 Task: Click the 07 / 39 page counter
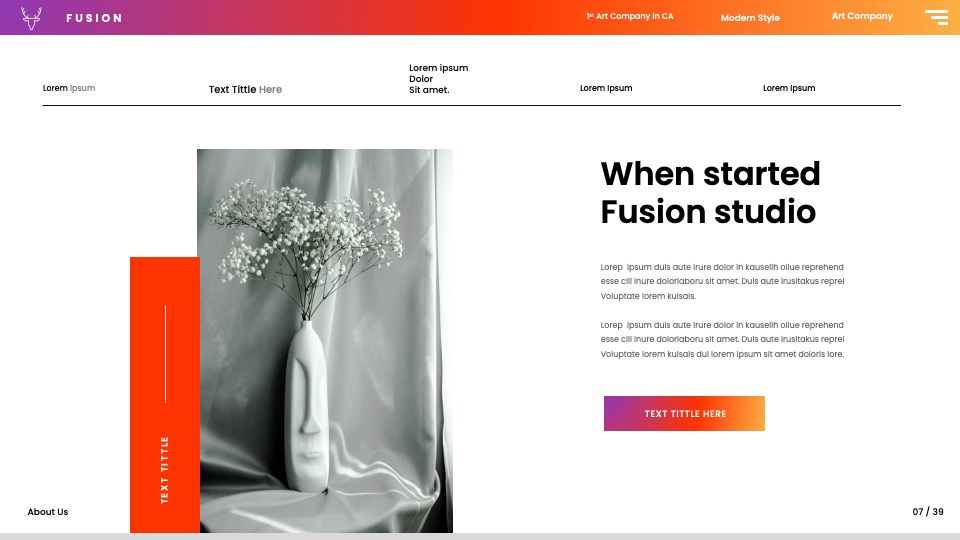928,512
